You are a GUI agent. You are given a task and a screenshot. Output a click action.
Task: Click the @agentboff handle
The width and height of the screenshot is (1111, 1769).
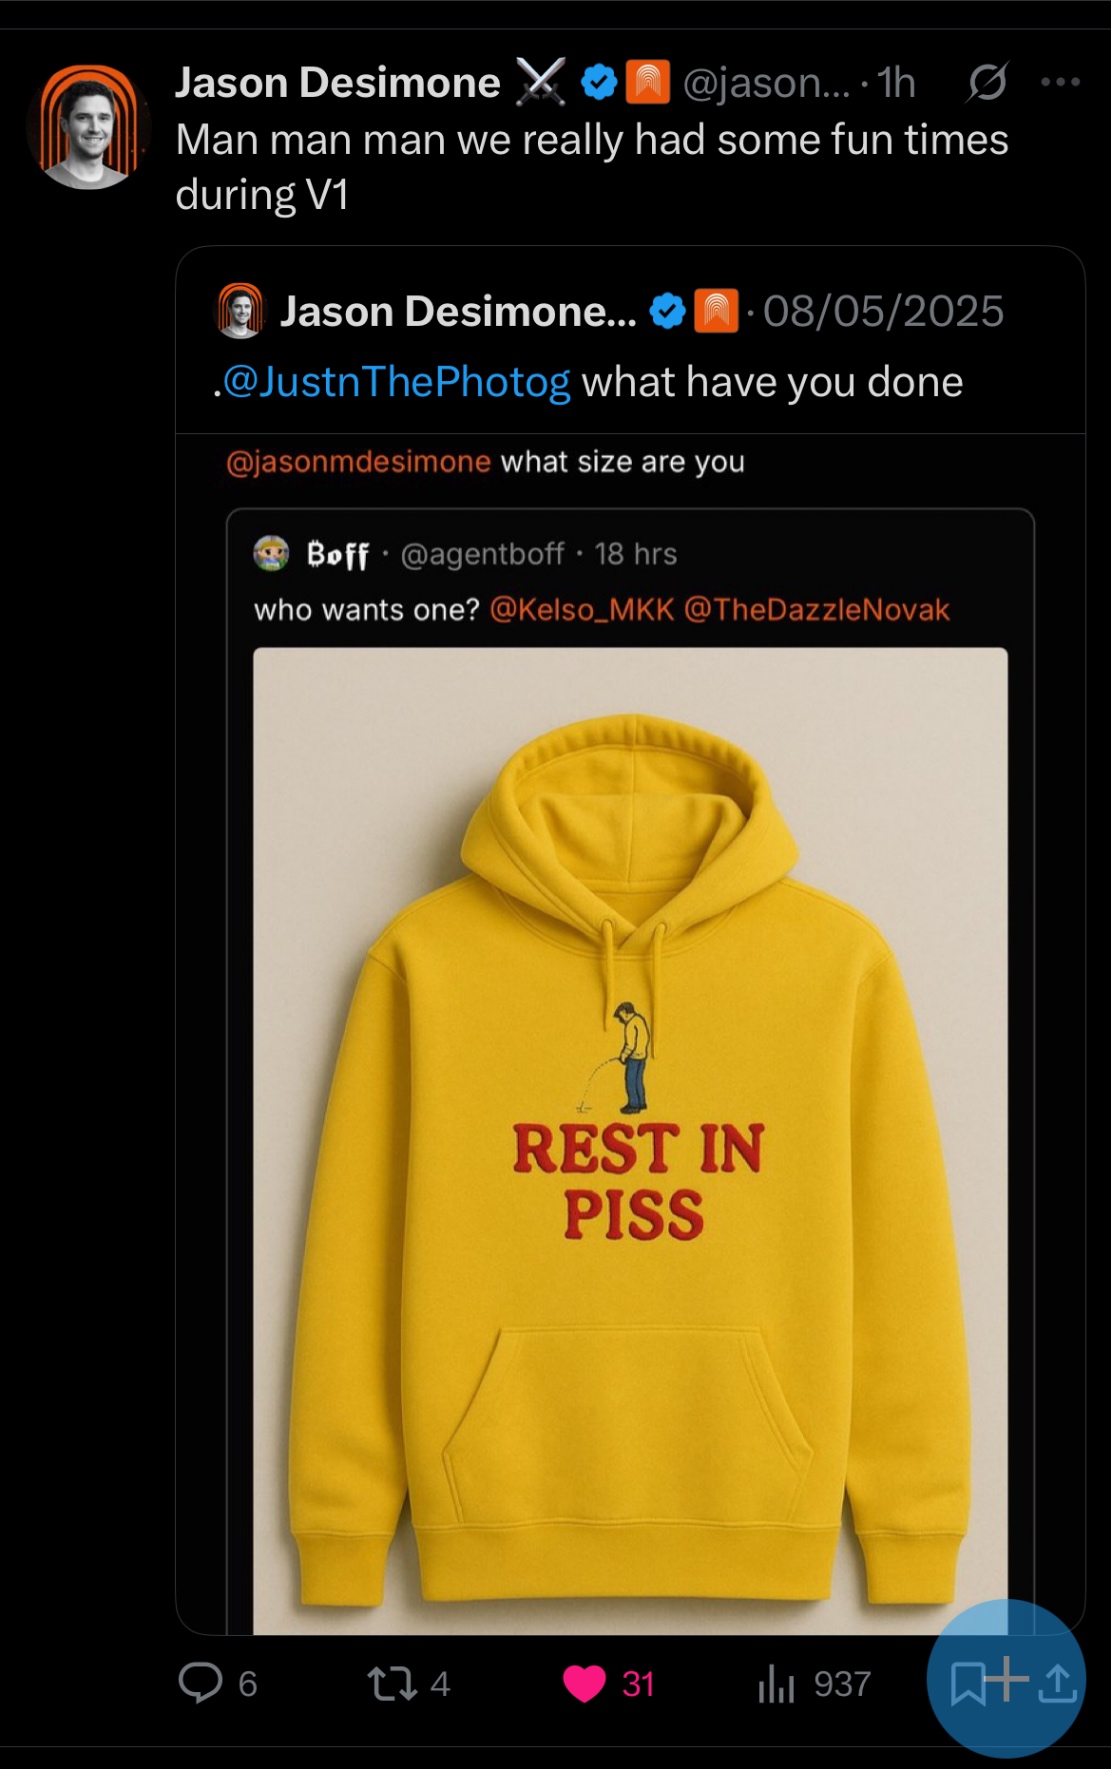click(x=482, y=554)
